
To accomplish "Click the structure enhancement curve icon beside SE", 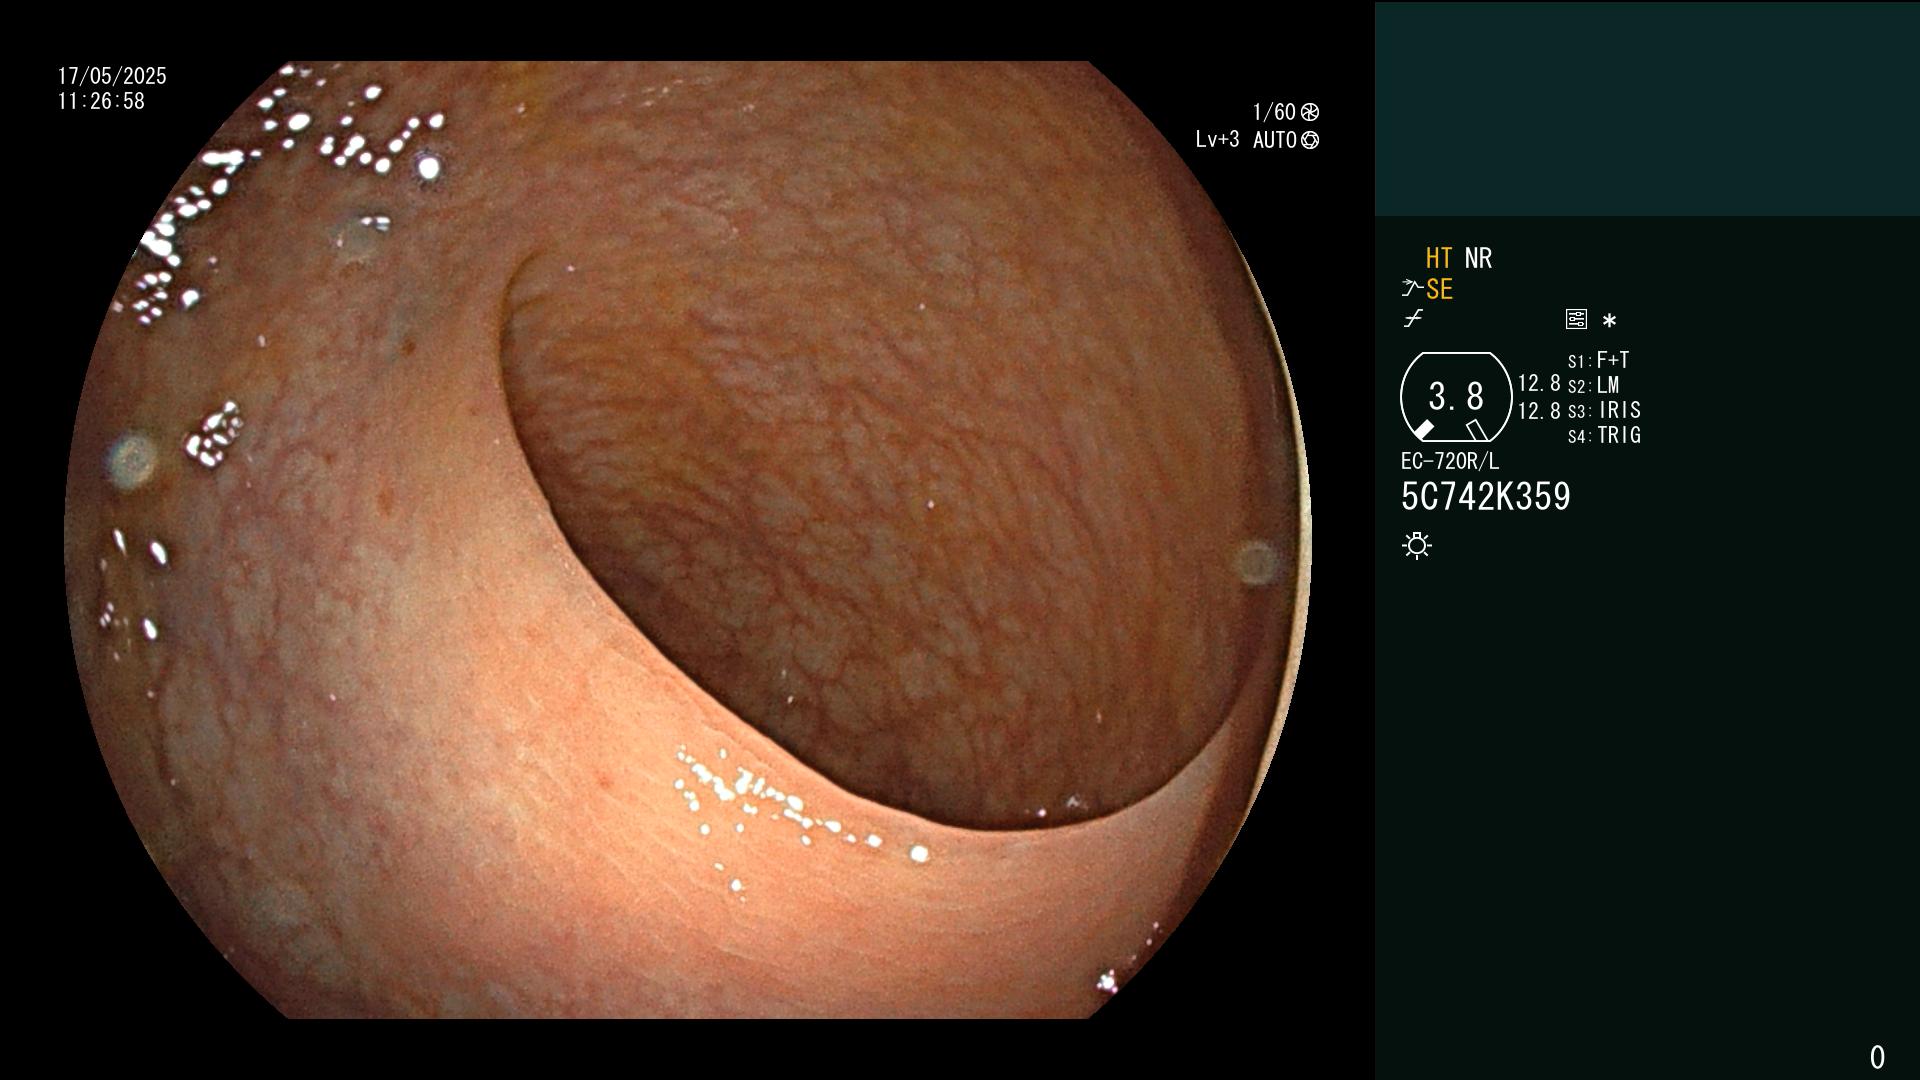I will 1411,289.
